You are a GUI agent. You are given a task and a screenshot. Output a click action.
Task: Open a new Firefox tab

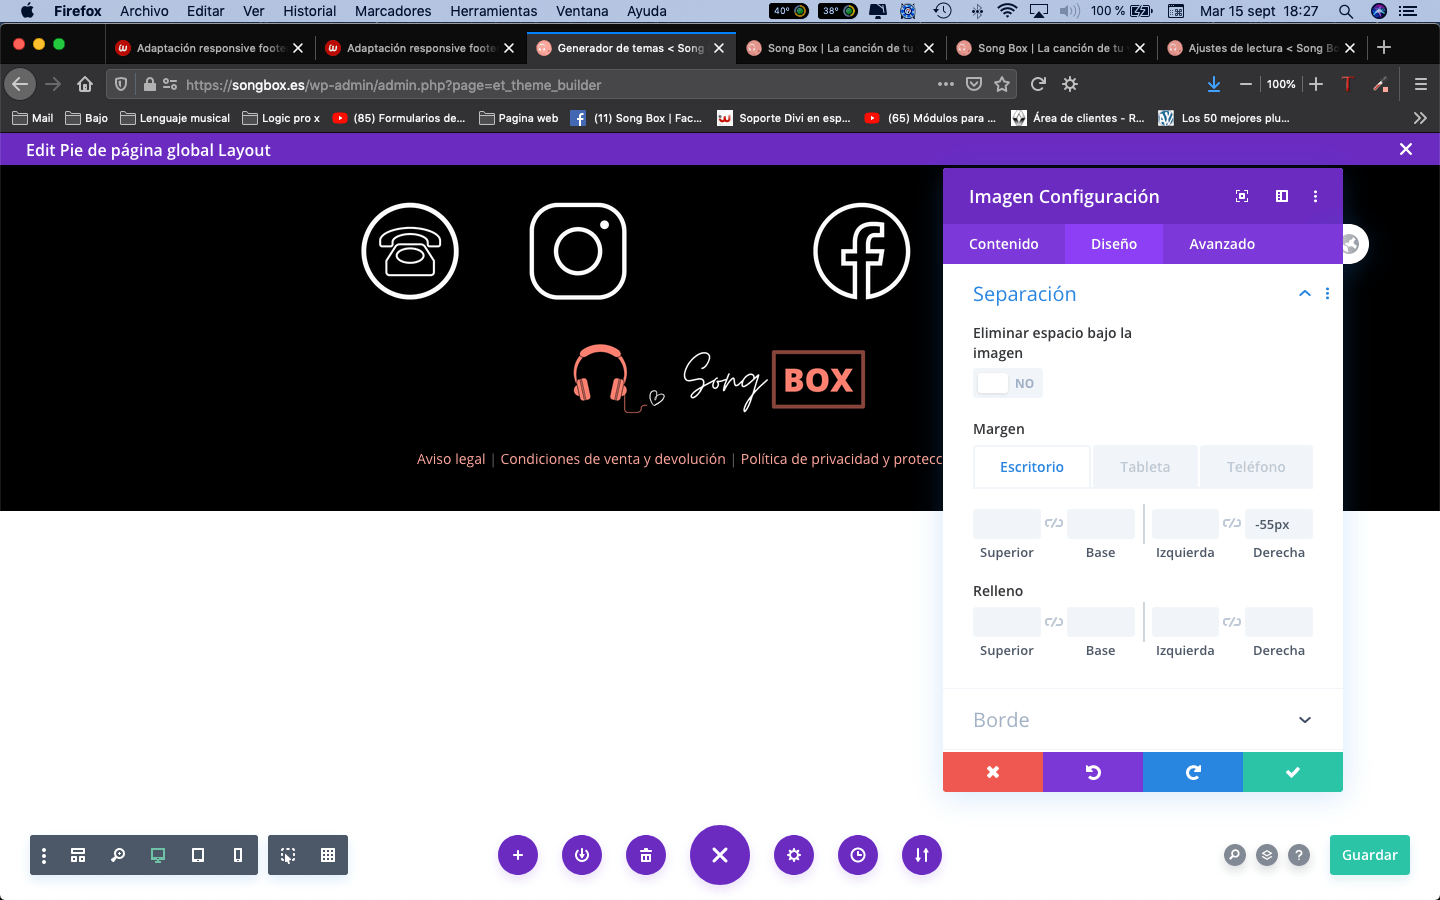coord(1384,47)
